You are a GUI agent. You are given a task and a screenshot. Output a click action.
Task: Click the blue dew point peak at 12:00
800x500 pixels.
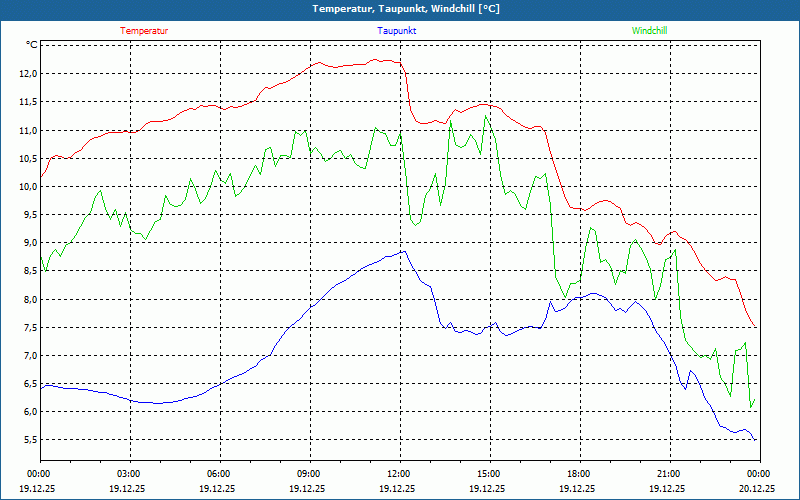404,251
